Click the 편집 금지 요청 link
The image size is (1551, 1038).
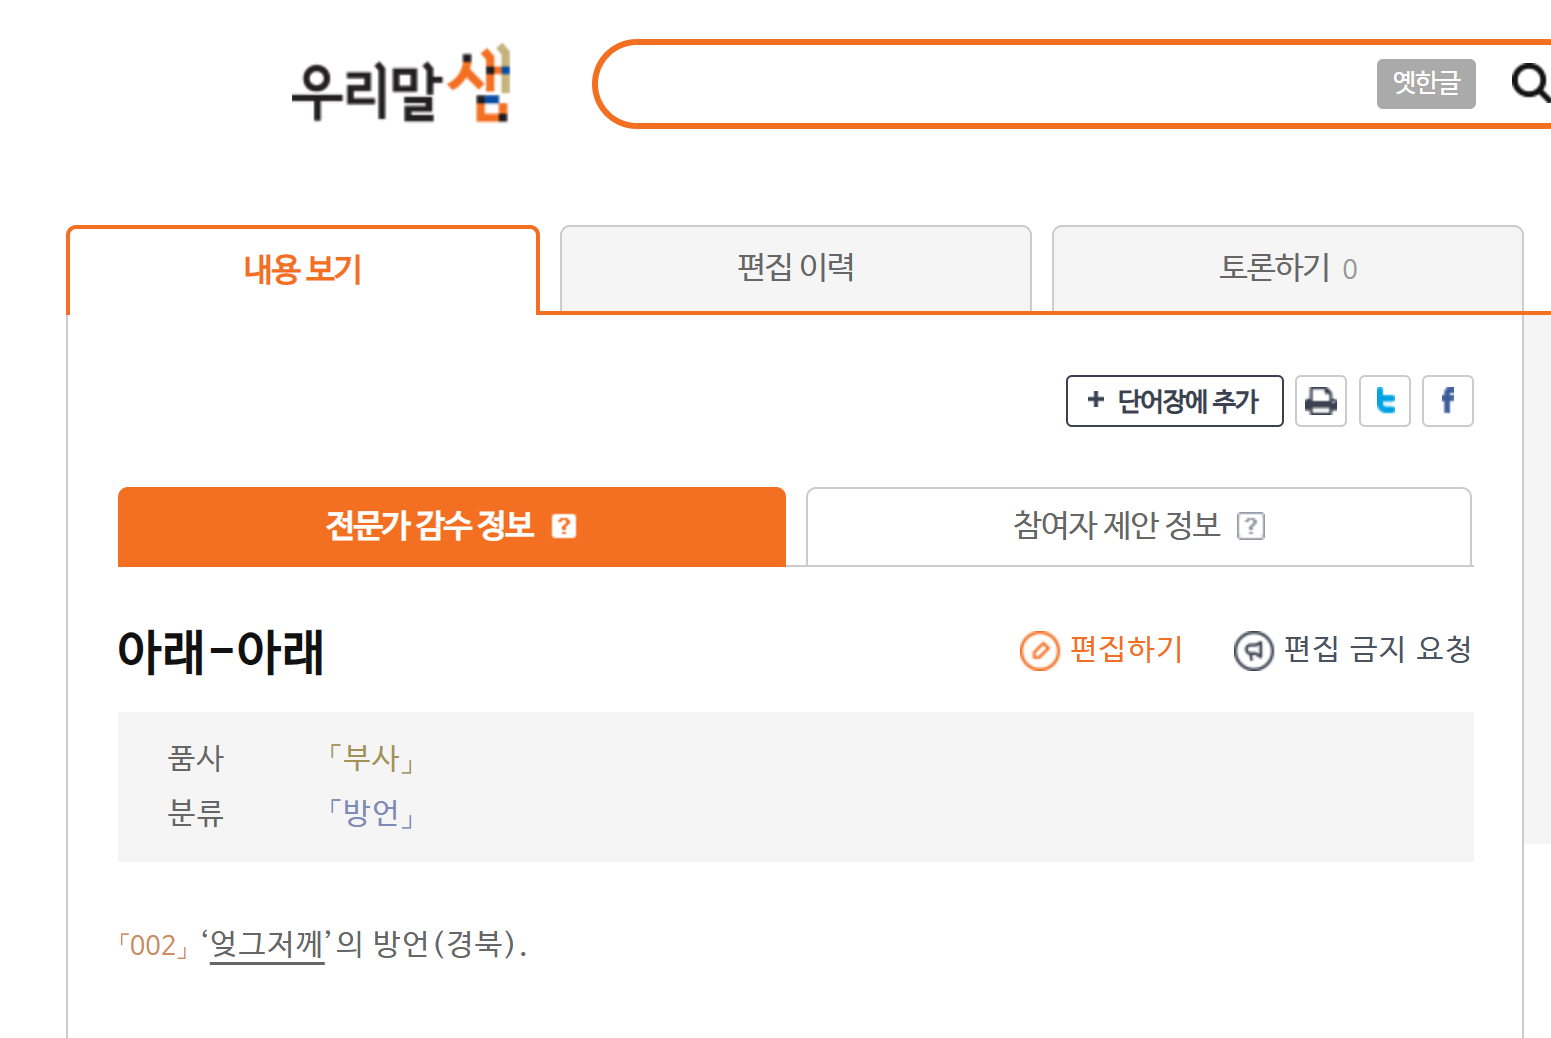1377,650
